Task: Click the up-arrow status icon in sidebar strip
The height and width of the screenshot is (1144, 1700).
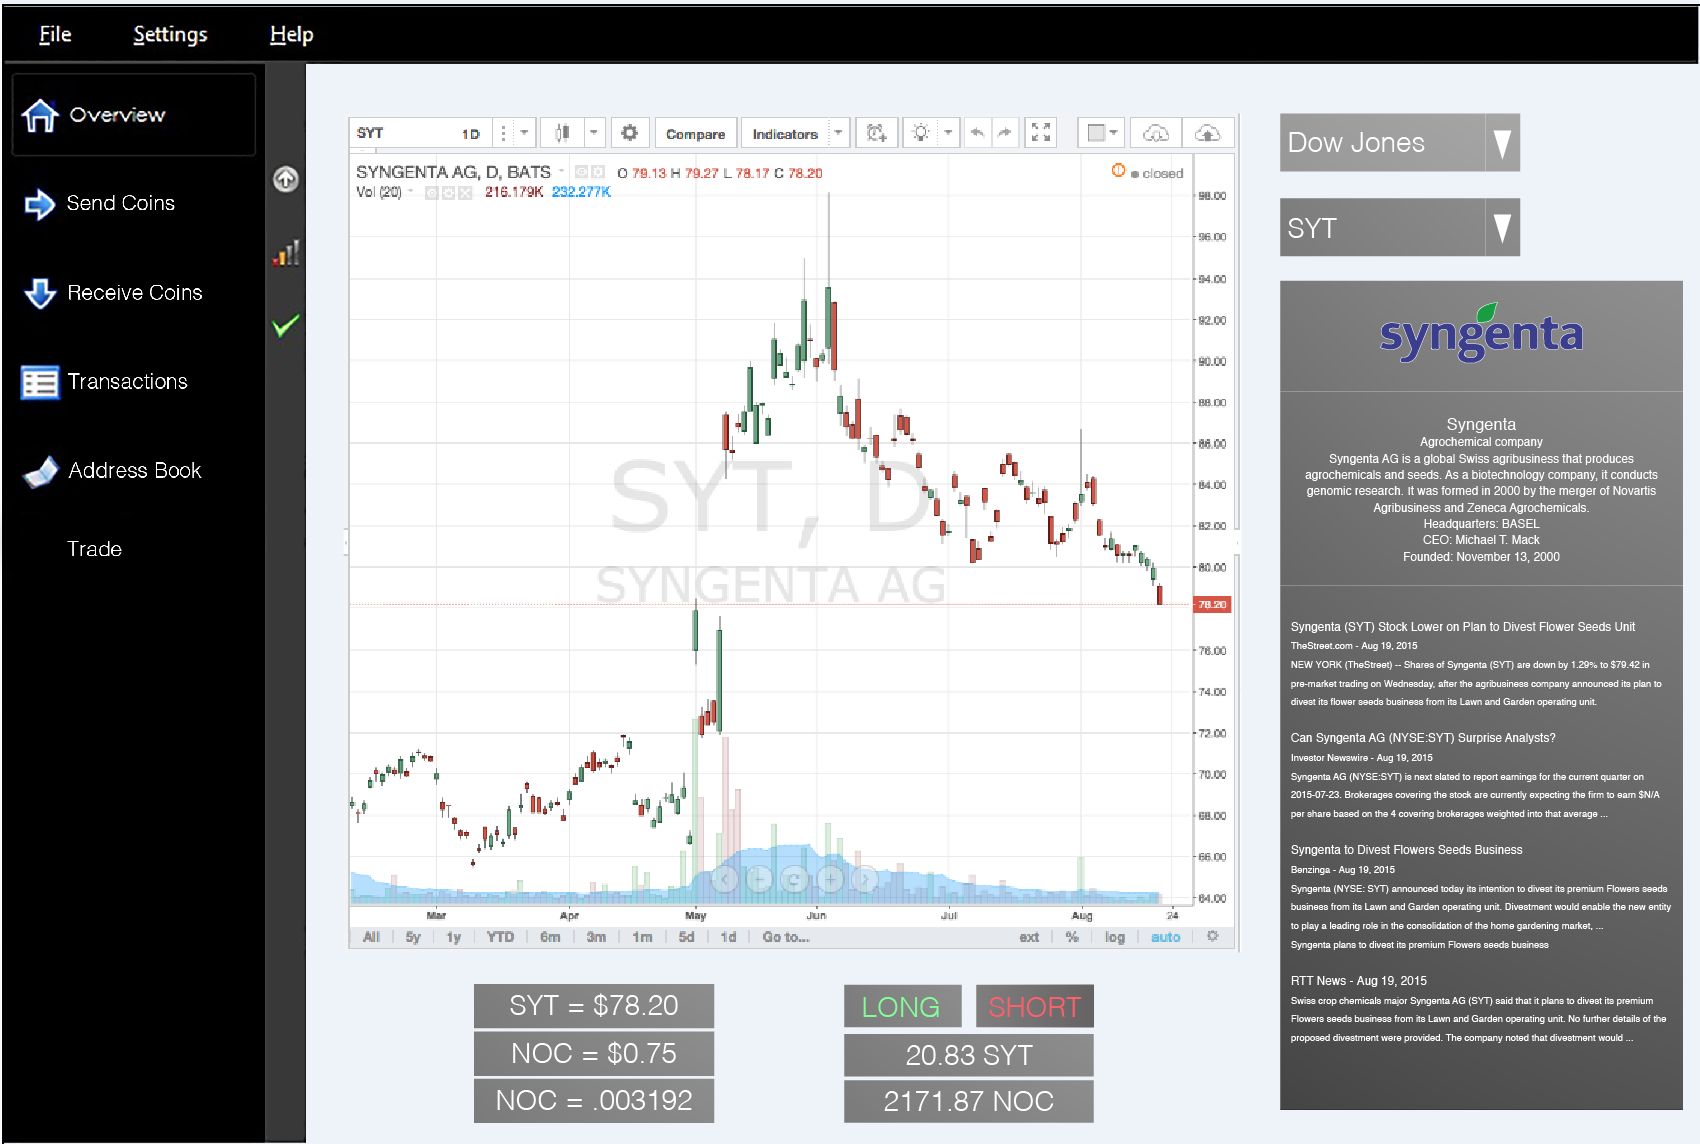Action: [286, 179]
